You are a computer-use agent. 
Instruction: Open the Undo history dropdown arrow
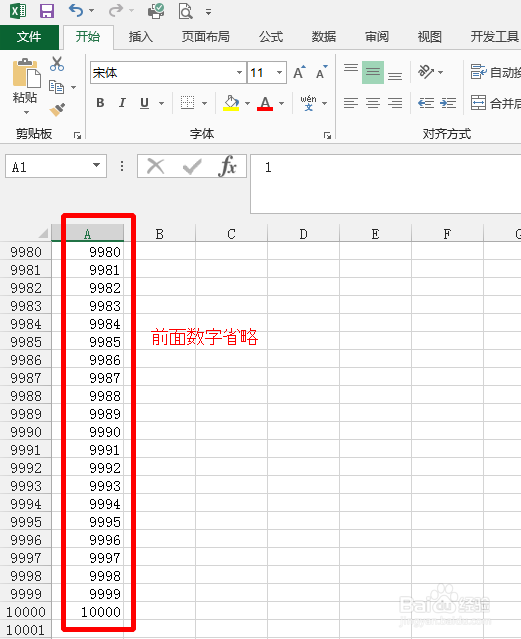coord(91,11)
